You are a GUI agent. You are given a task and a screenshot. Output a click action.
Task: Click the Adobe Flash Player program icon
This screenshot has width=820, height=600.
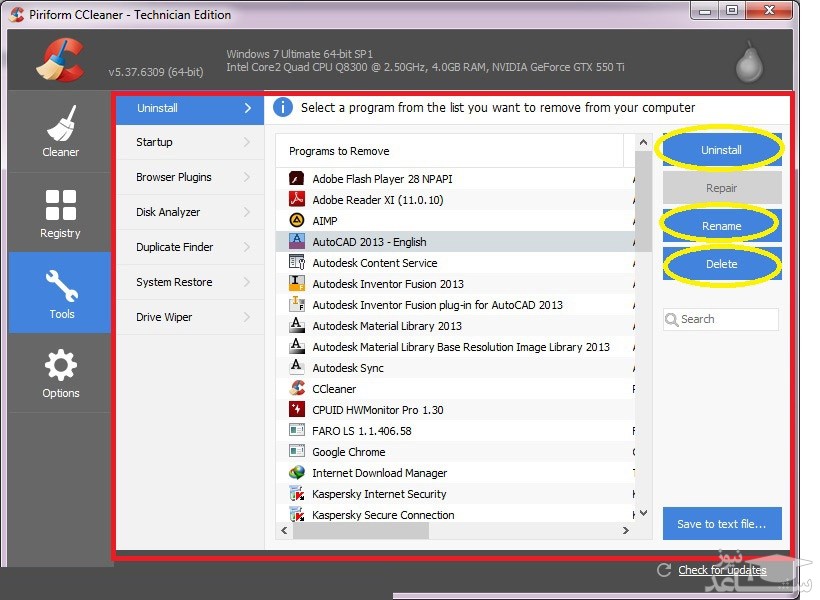coord(296,179)
